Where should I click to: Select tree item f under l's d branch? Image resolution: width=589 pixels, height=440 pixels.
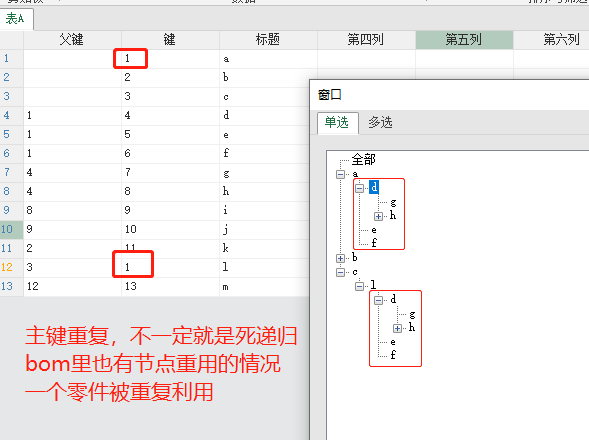(393, 354)
